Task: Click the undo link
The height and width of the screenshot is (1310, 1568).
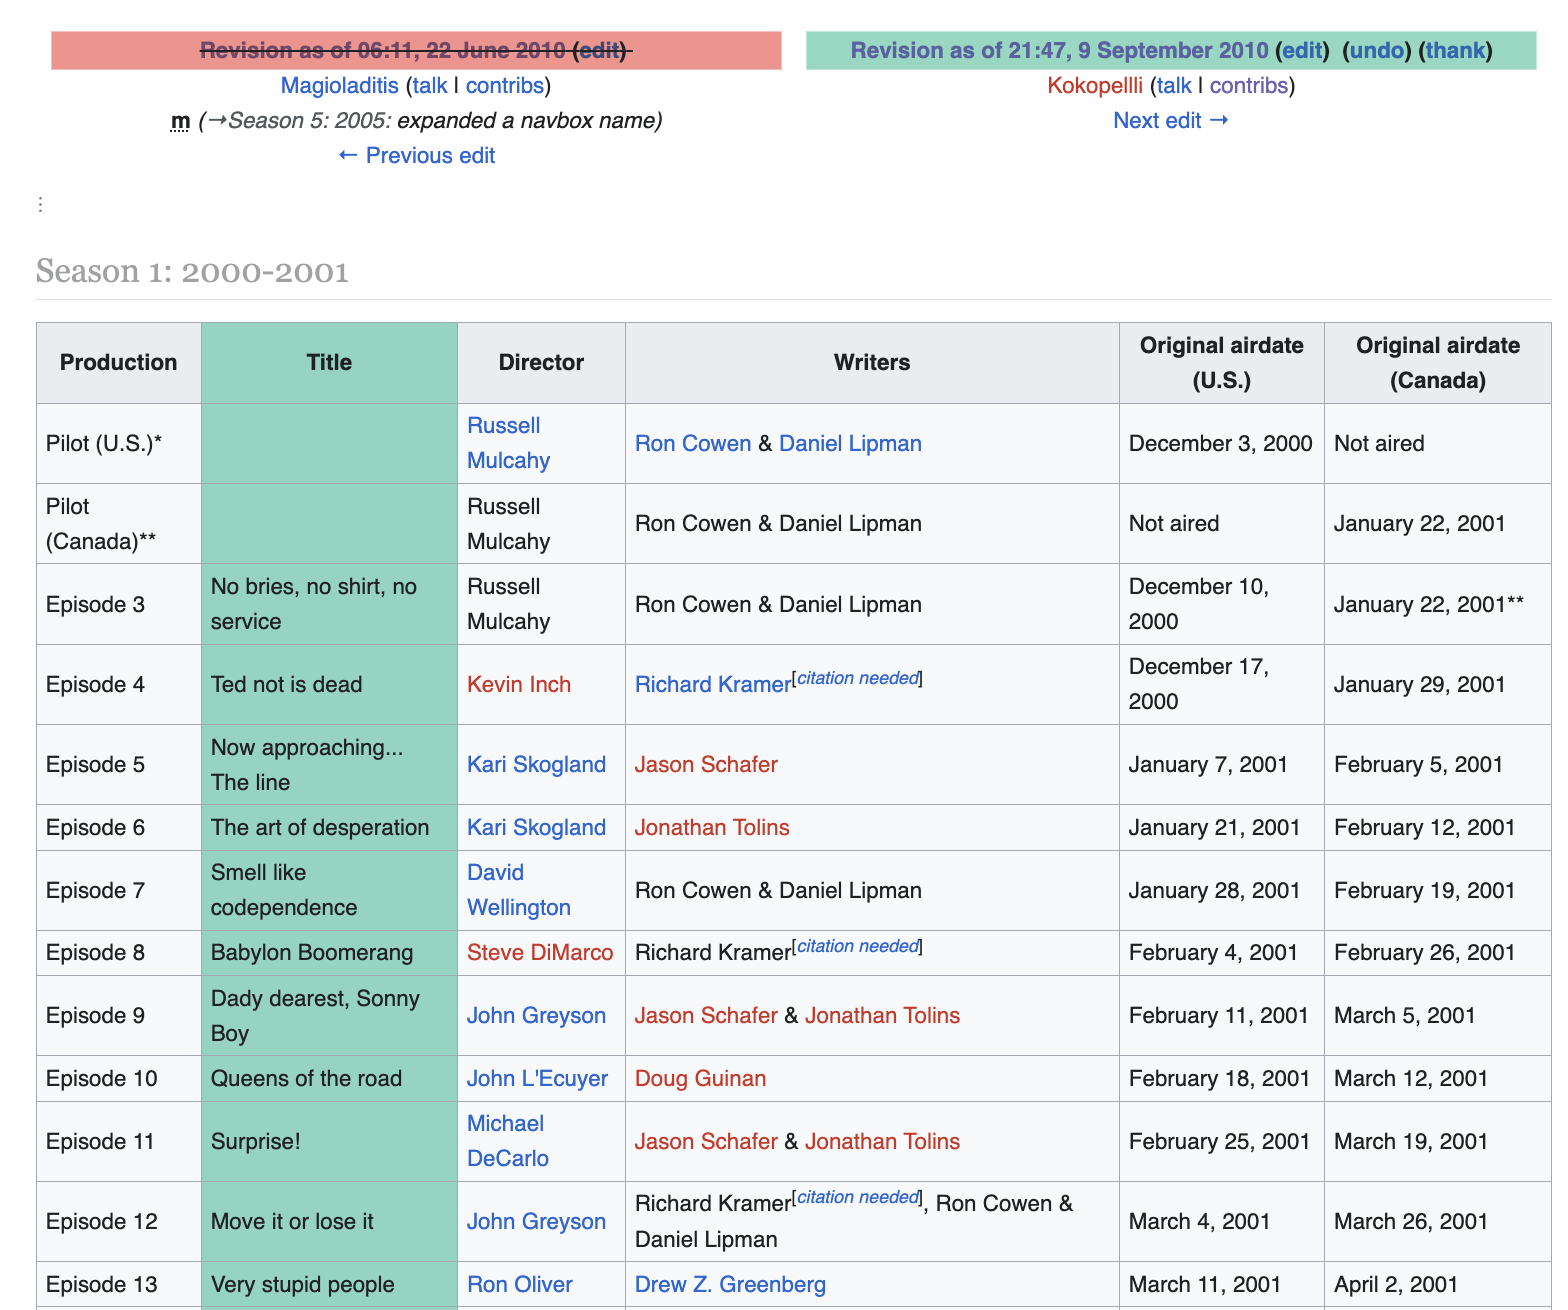Action: (x=1376, y=51)
